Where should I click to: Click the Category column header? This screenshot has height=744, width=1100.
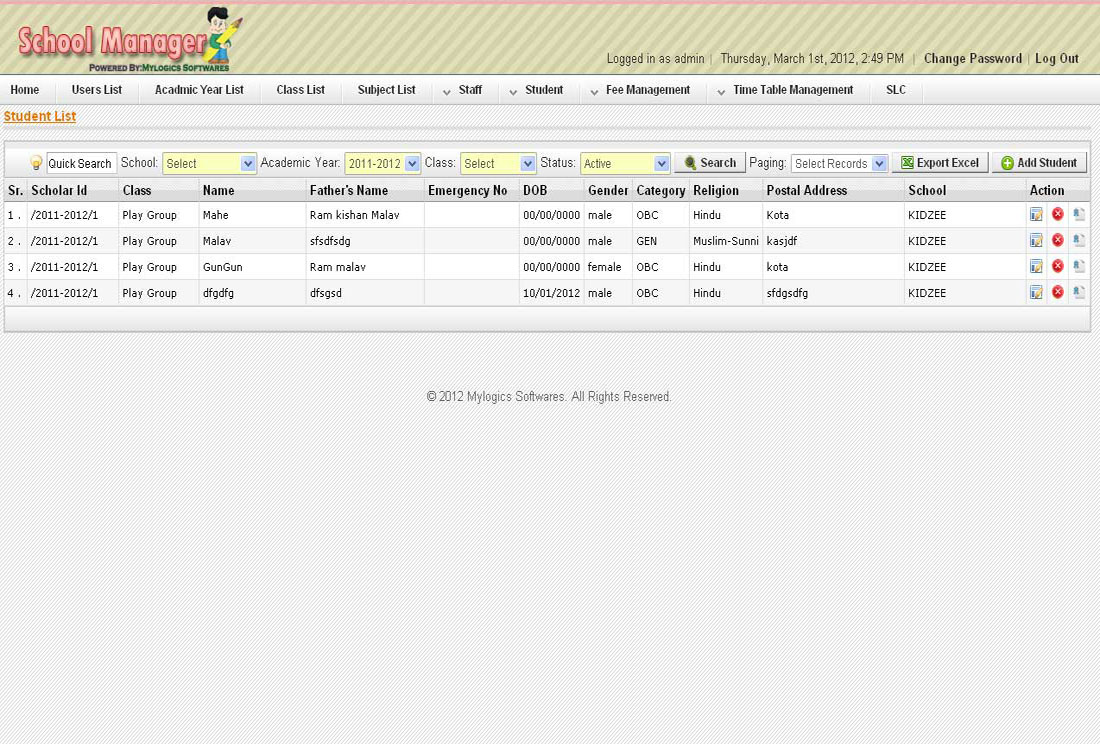point(661,190)
